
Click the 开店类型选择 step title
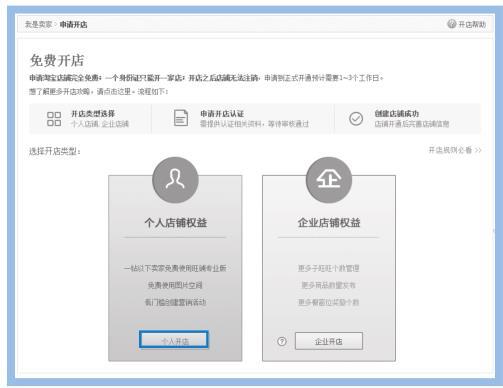[93, 114]
